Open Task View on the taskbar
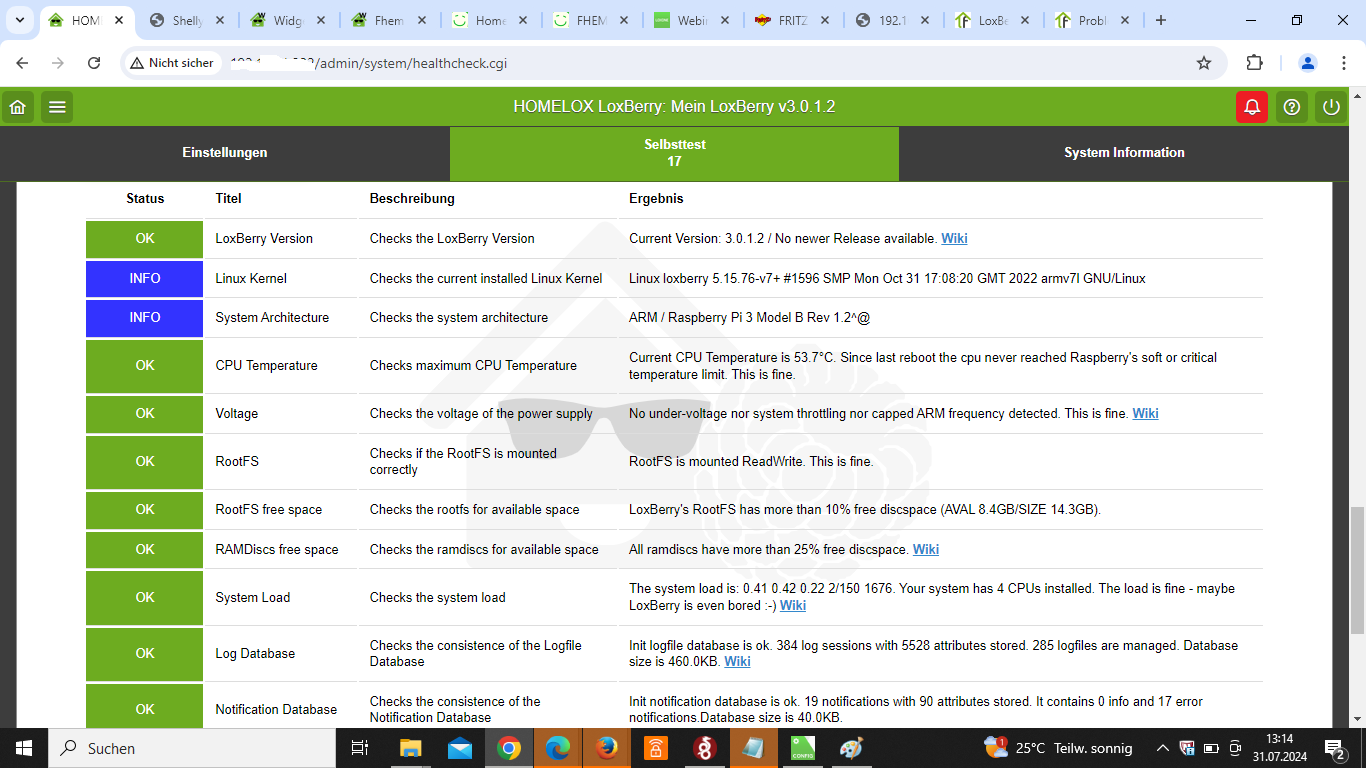This screenshot has height=768, width=1366. tap(360, 748)
